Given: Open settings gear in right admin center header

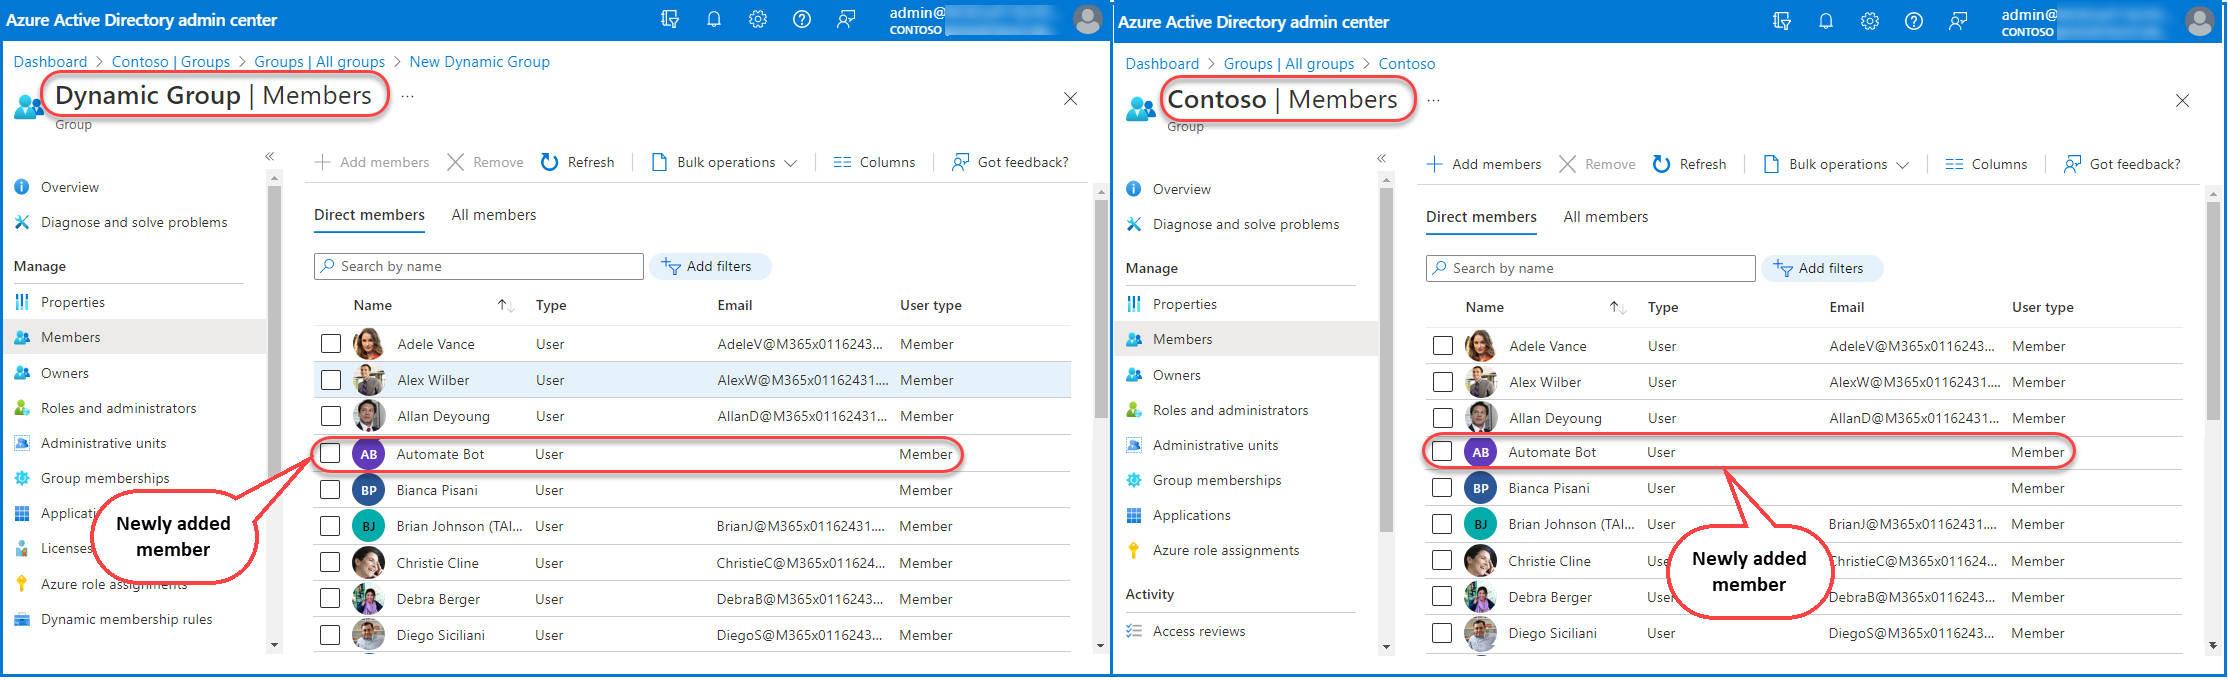Looking at the screenshot, I should (1869, 21).
